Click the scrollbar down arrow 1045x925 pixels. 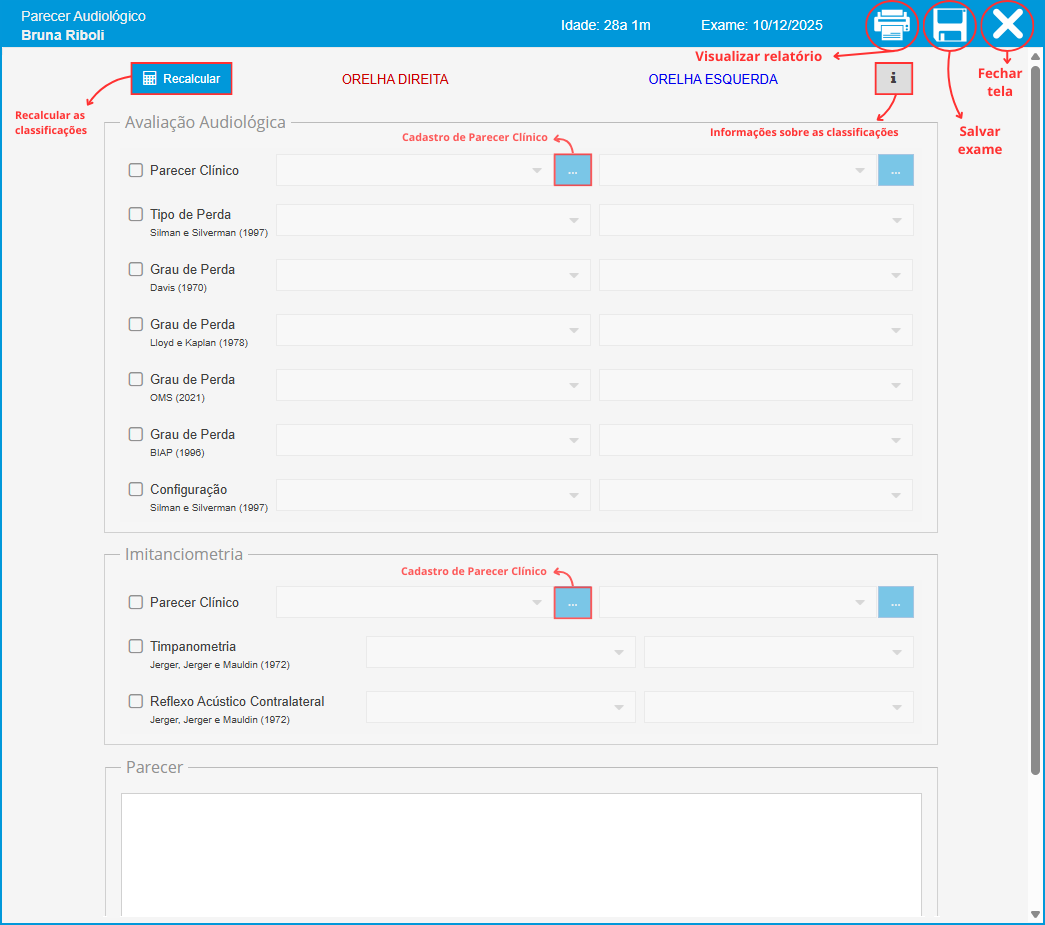[x=1035, y=914]
